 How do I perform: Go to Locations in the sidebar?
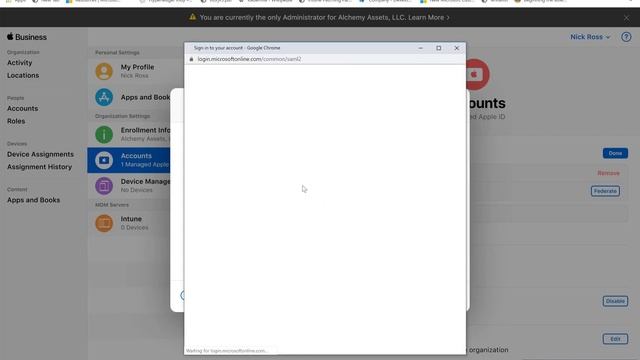[23, 76]
